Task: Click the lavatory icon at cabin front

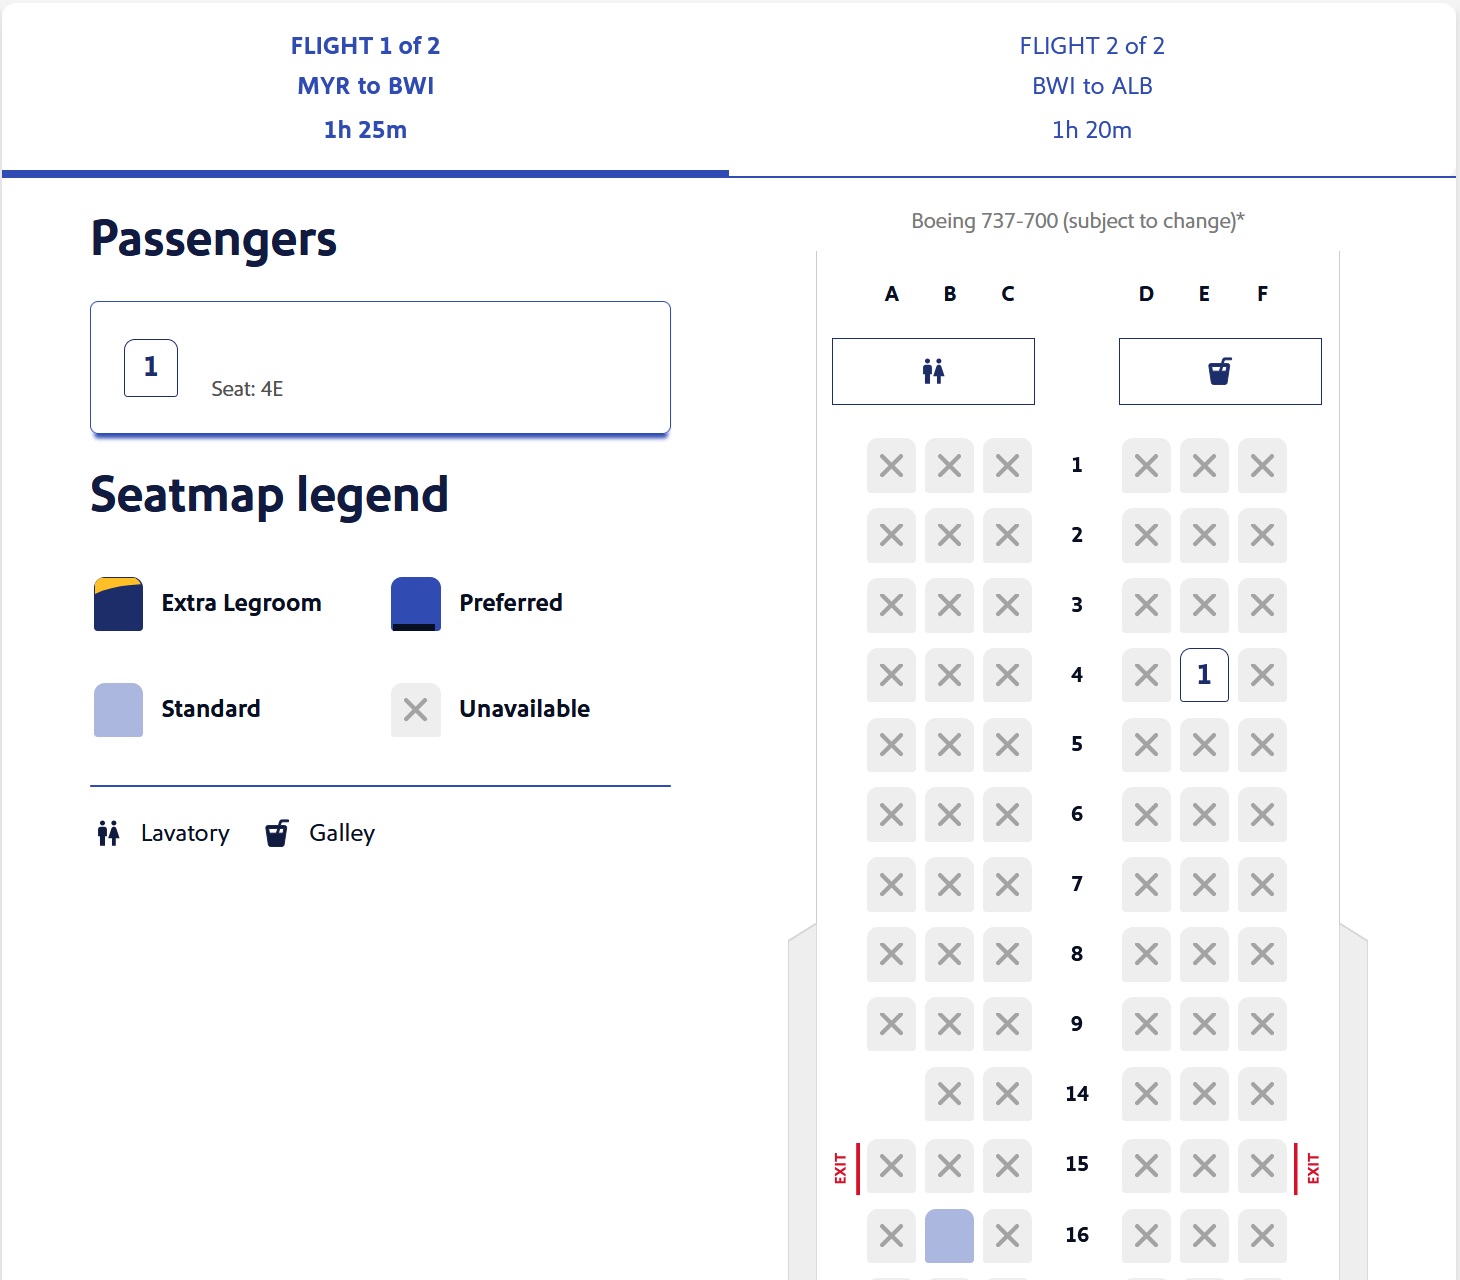Action: click(x=933, y=372)
